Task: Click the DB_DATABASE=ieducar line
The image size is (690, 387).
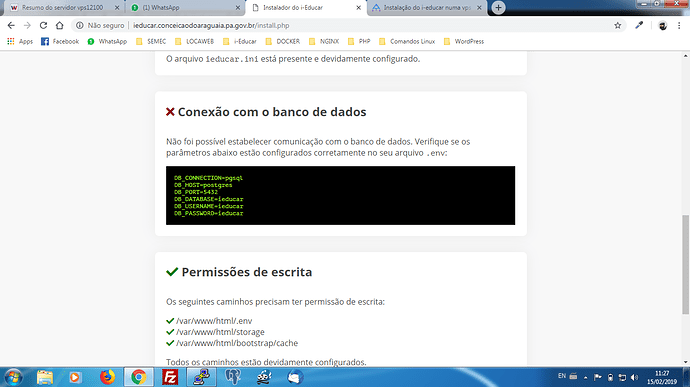Action: click(x=208, y=199)
